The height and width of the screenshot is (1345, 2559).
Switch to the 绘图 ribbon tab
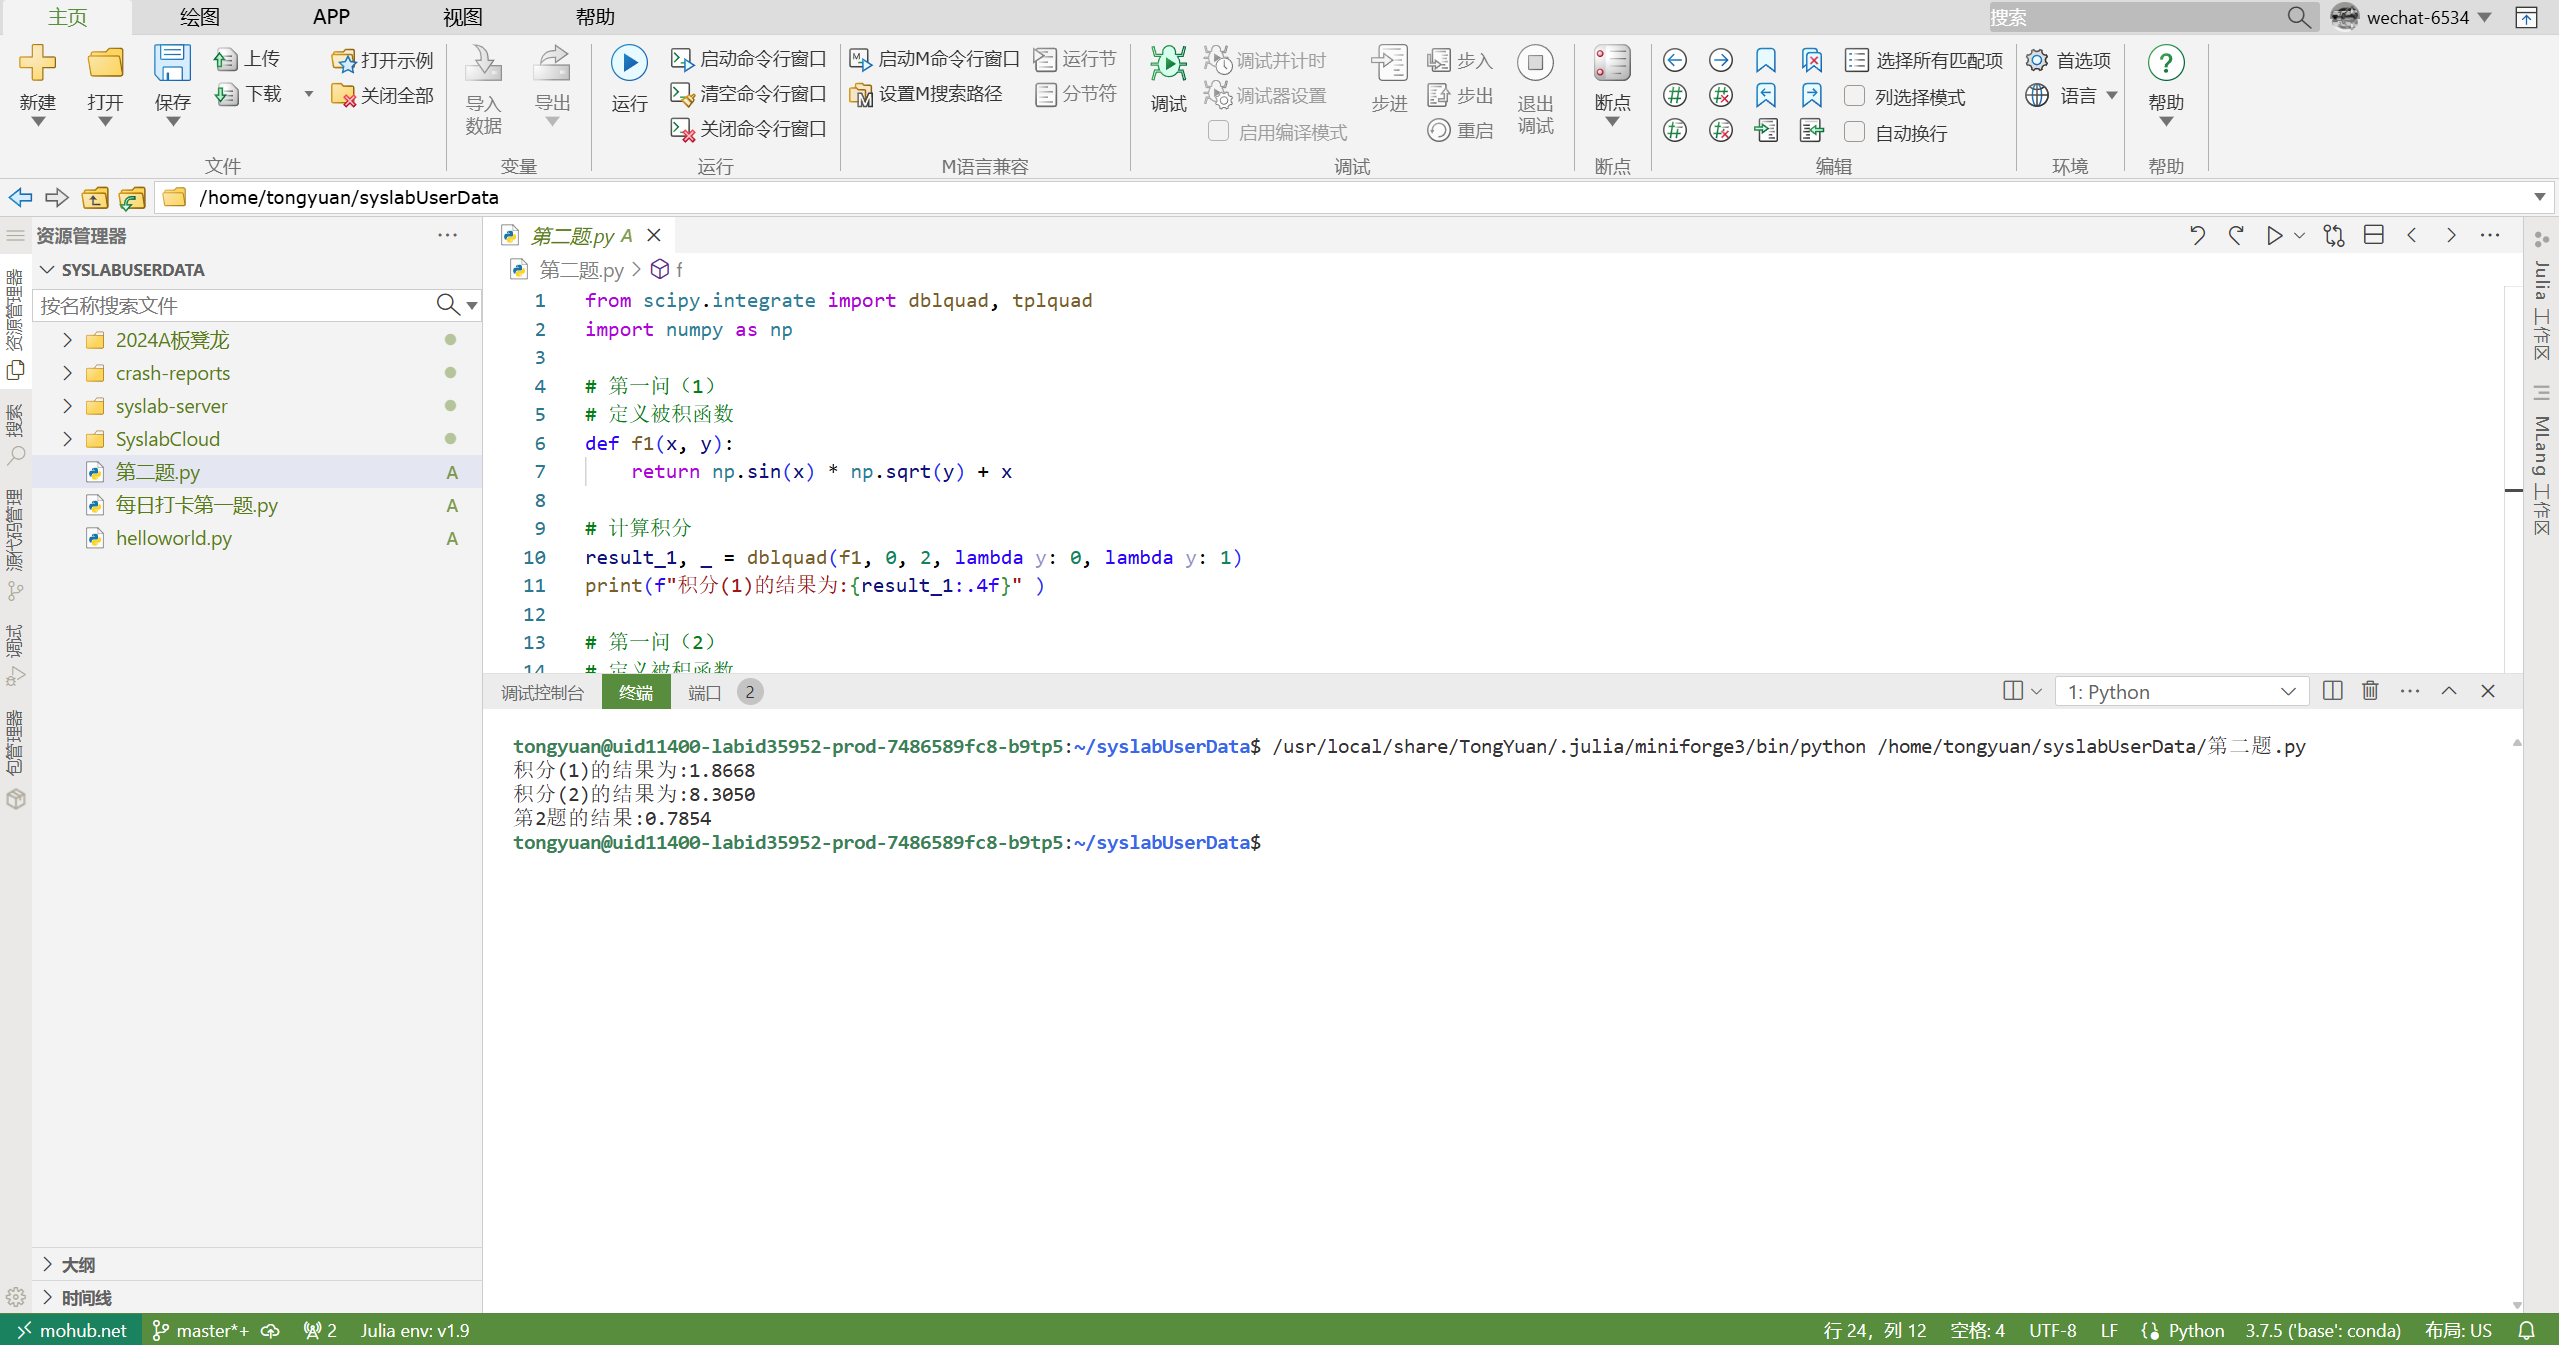coord(199,17)
